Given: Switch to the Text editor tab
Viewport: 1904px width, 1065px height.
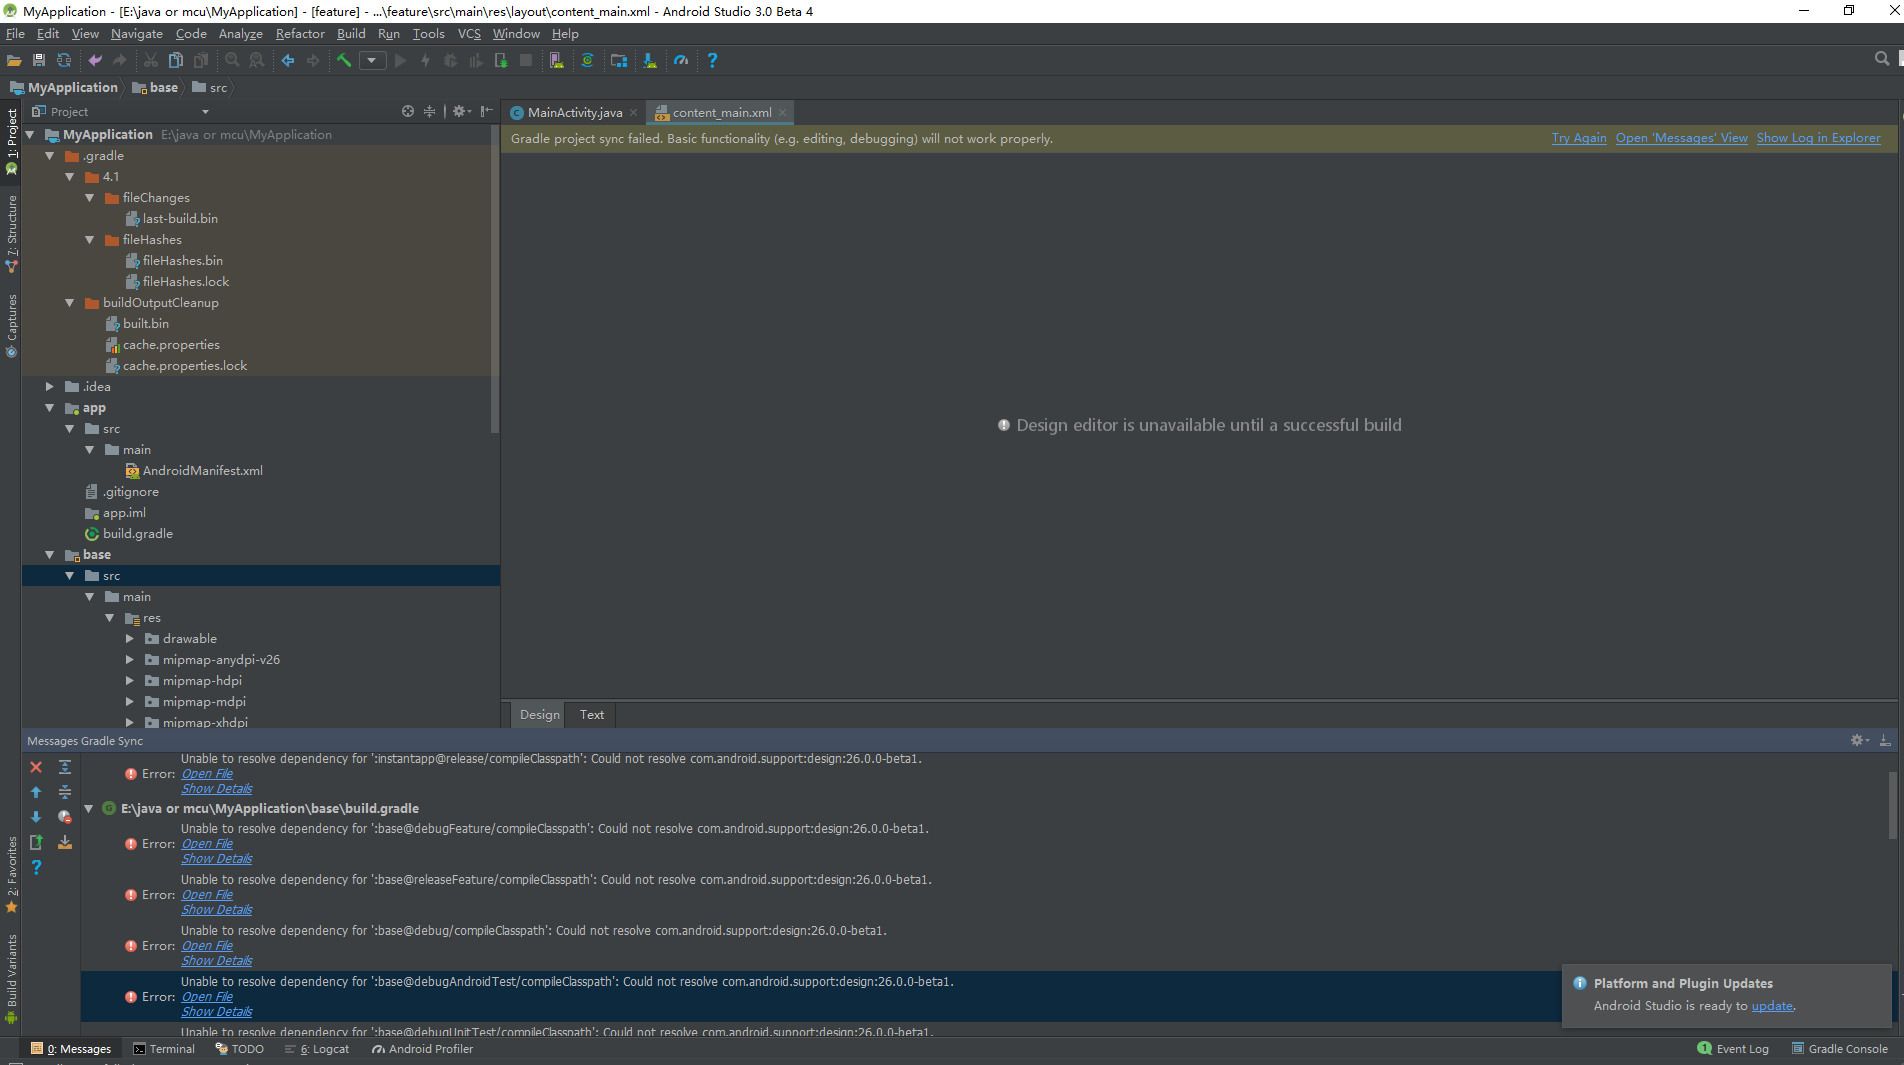Looking at the screenshot, I should coord(592,714).
